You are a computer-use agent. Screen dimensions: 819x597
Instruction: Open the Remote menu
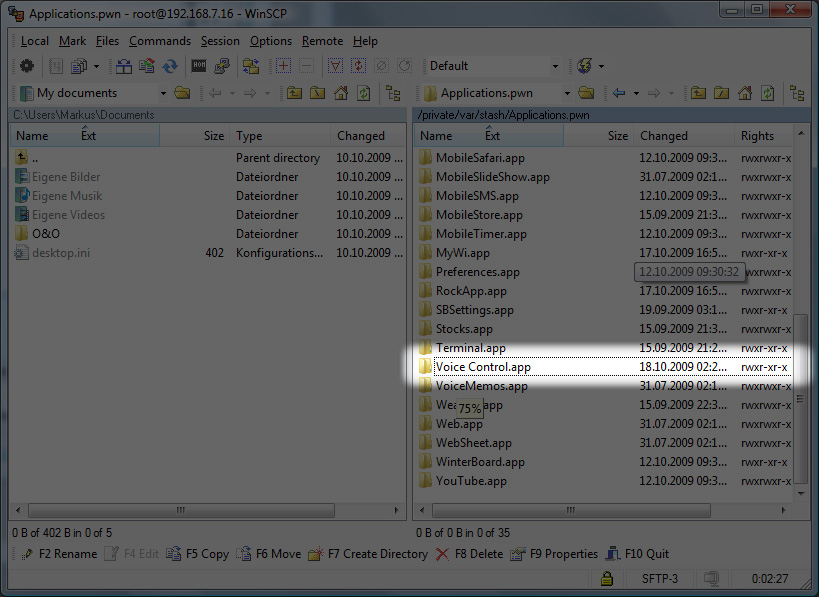322,41
